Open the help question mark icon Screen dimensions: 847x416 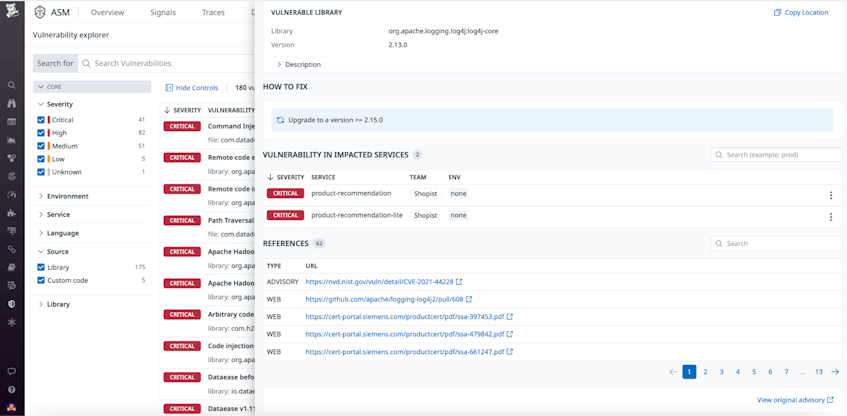[12, 390]
